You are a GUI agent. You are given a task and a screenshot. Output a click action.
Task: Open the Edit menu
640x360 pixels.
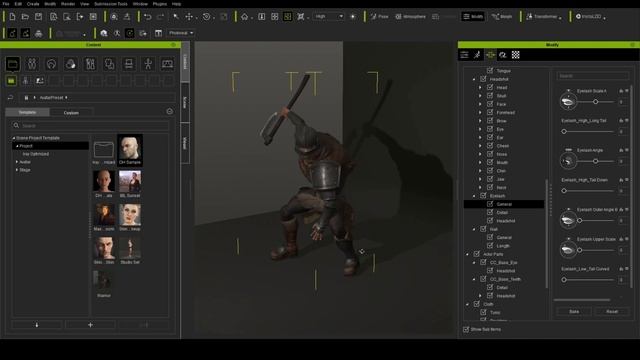coord(18,4)
